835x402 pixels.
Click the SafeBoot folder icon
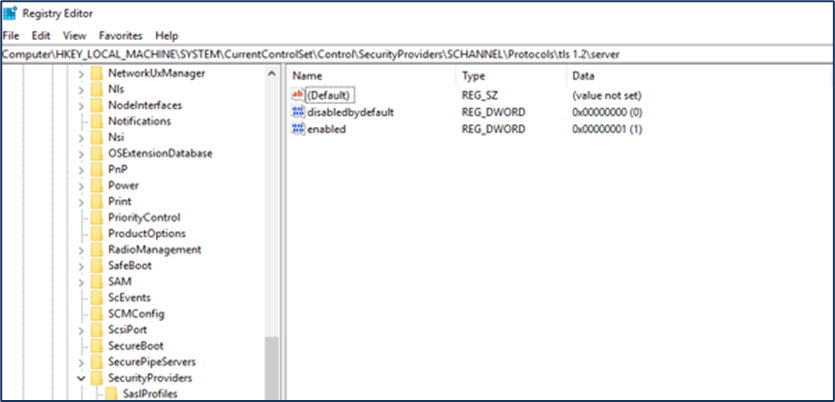point(96,265)
